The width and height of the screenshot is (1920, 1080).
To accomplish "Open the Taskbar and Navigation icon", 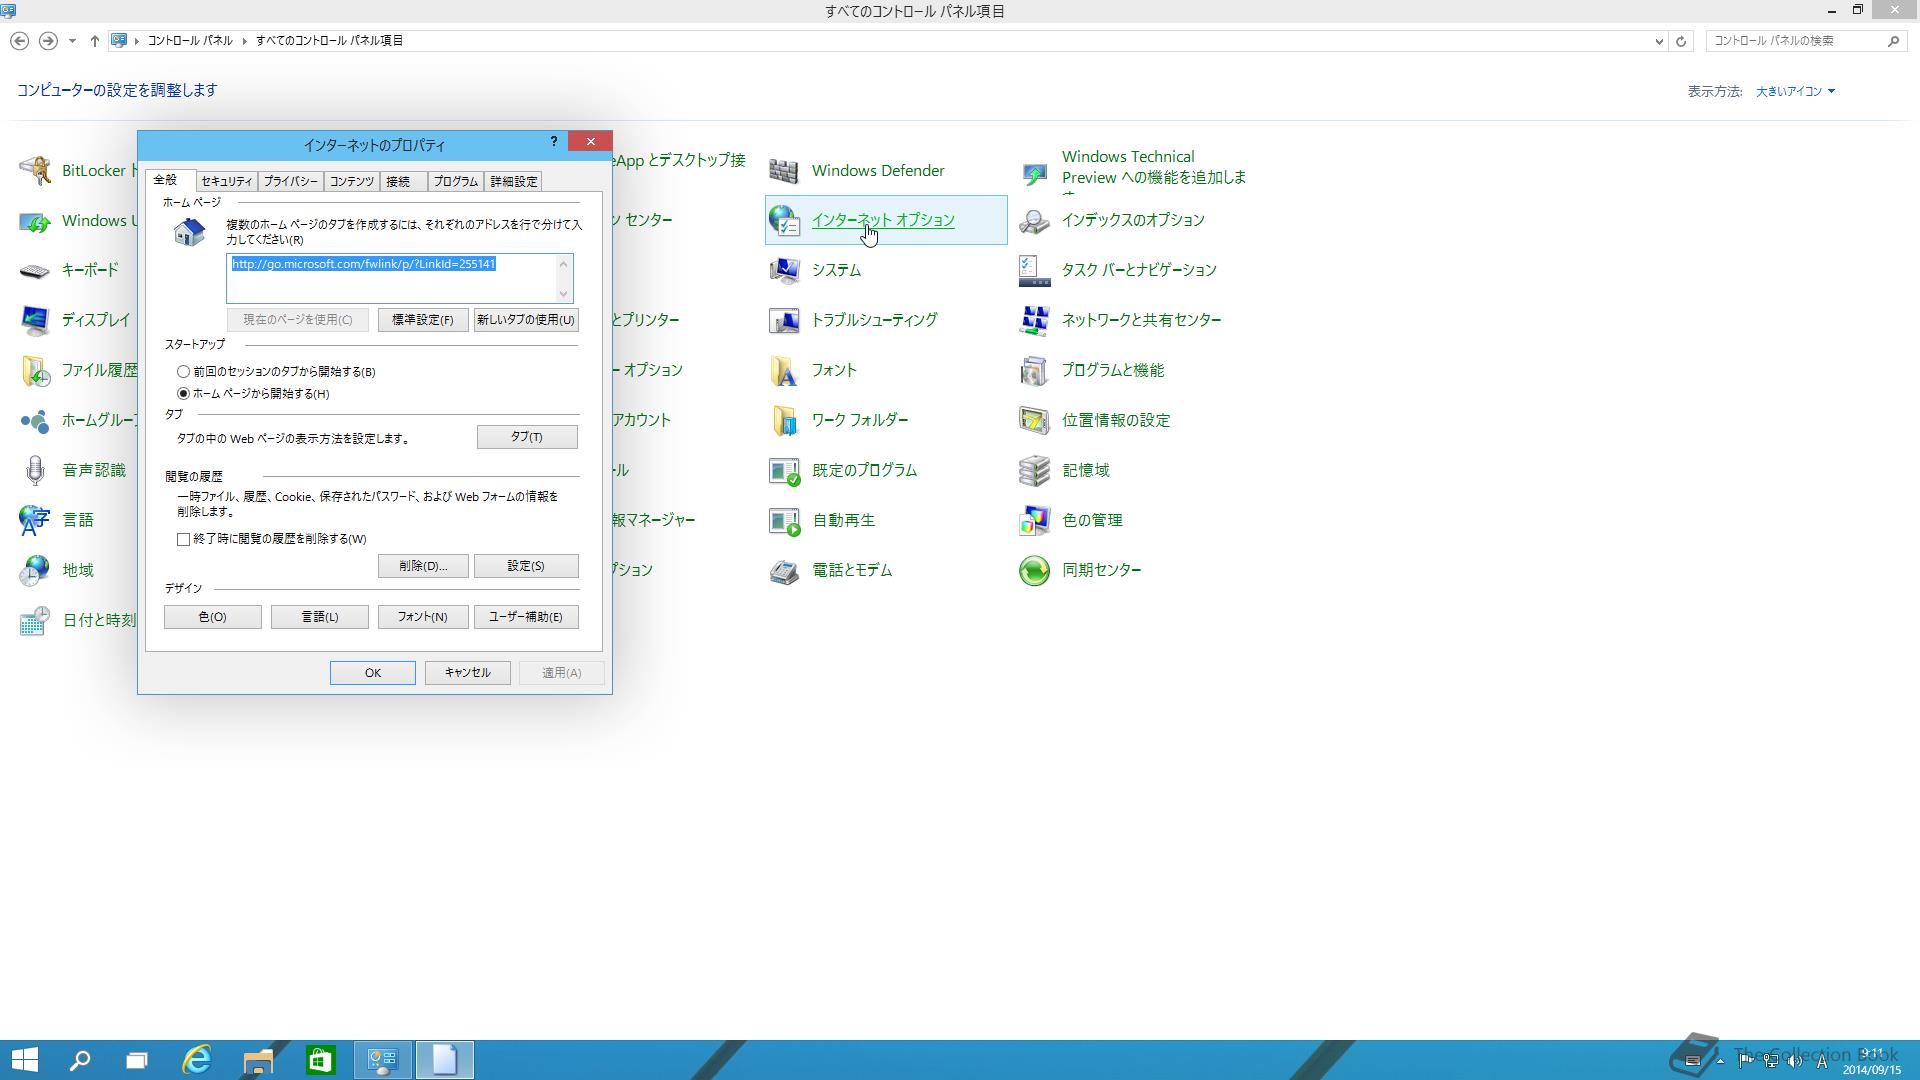I will 1034,270.
